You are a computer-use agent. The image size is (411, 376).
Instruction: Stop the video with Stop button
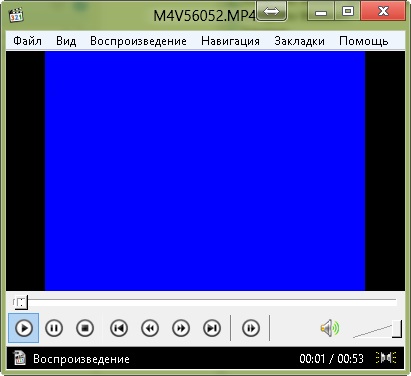click(85, 328)
